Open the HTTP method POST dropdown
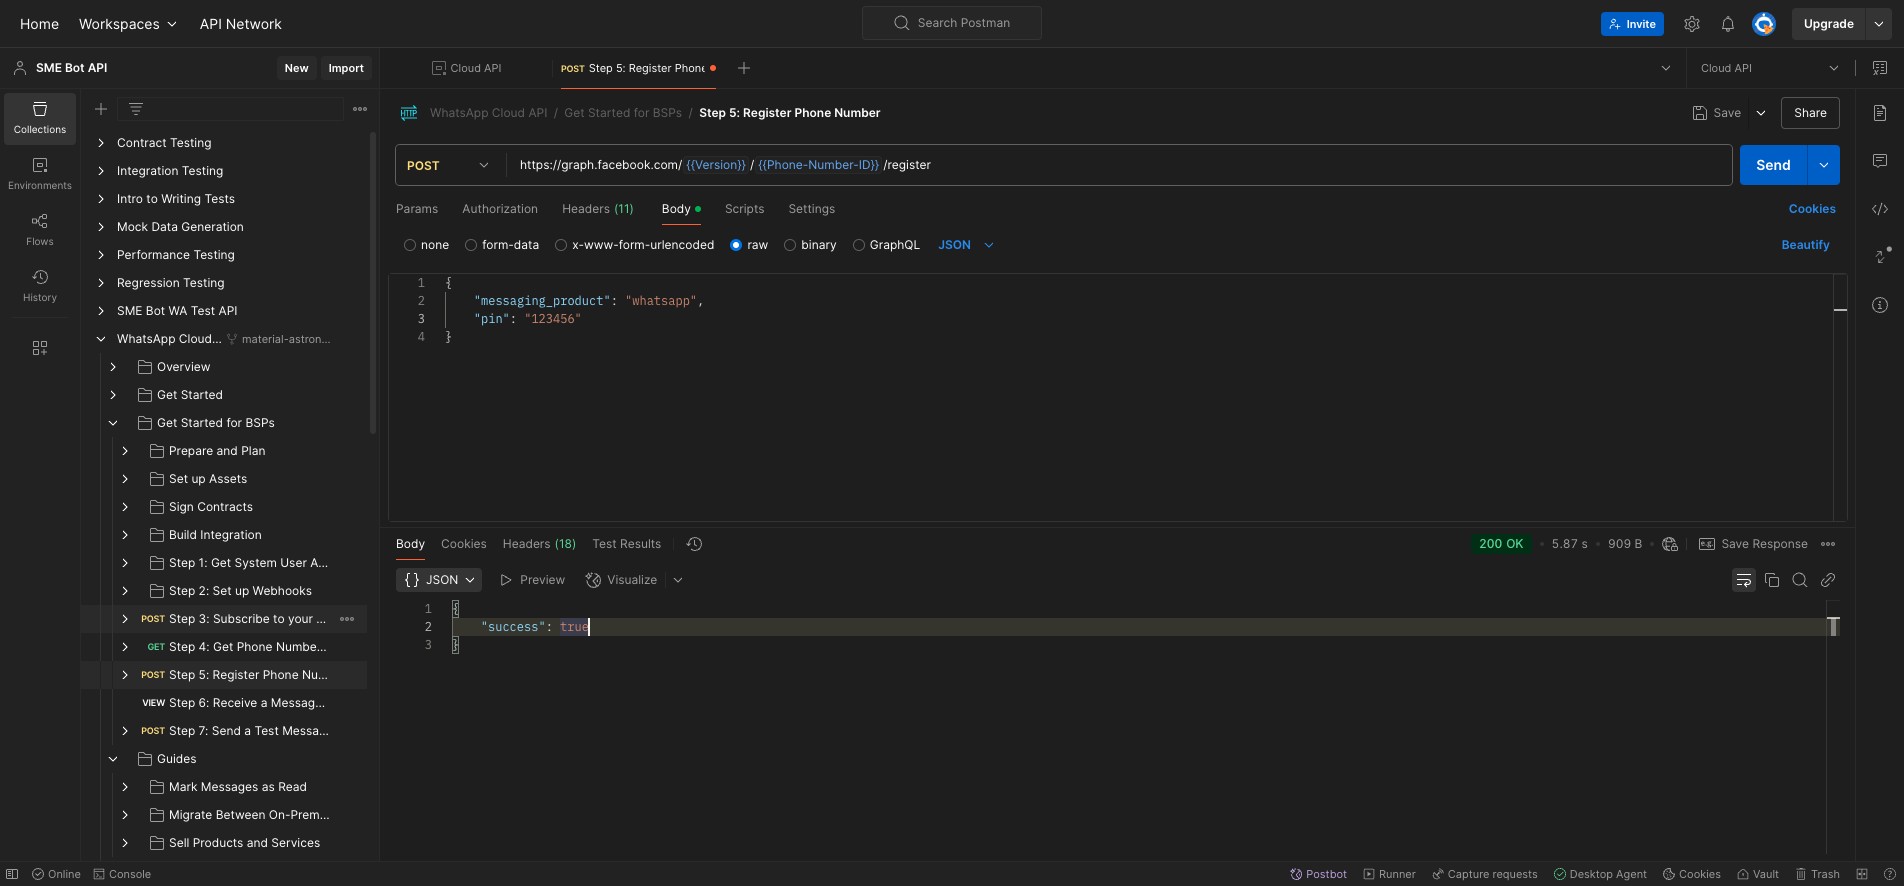This screenshot has width=1904, height=886. click(449, 165)
